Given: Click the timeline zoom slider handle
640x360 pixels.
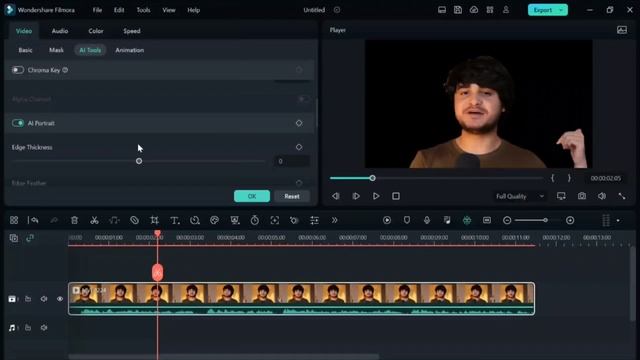Looking at the screenshot, I should coord(545,220).
